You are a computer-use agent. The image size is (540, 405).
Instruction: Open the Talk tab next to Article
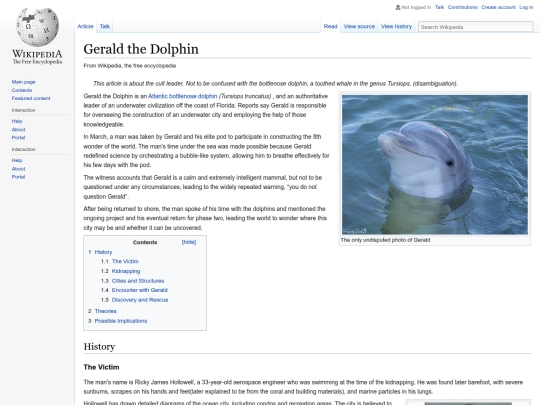(105, 26)
